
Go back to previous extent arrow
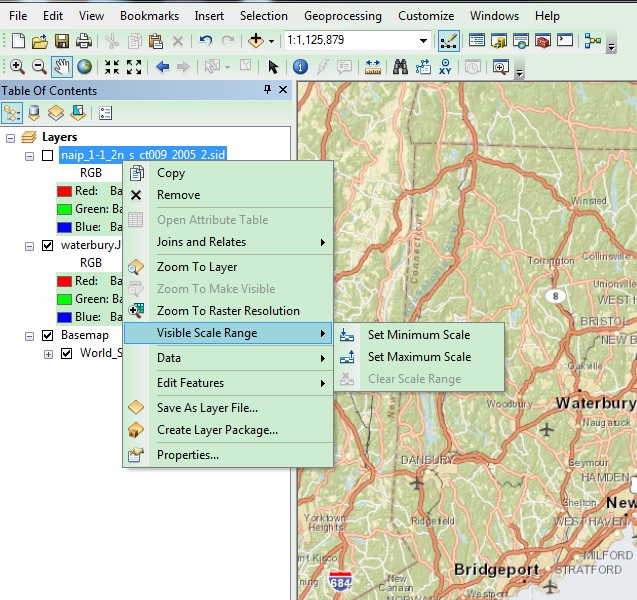coord(162,67)
